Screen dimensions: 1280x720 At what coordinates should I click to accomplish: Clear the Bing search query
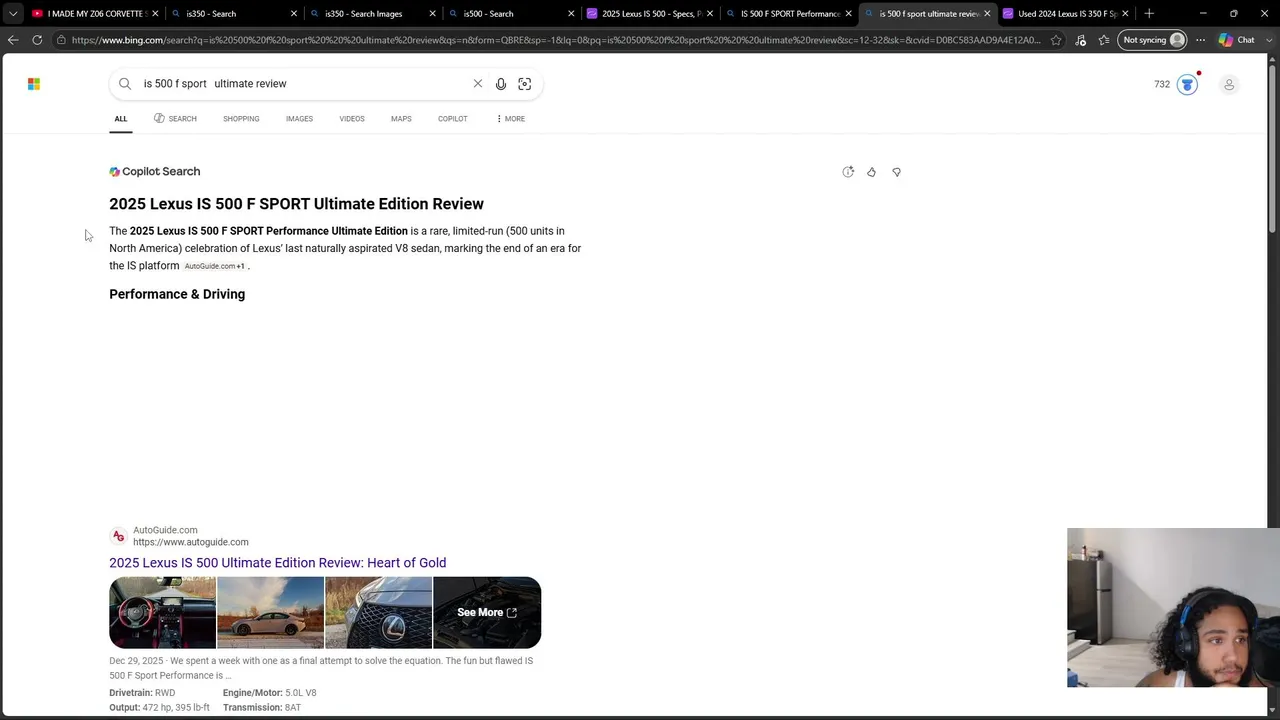(x=478, y=84)
